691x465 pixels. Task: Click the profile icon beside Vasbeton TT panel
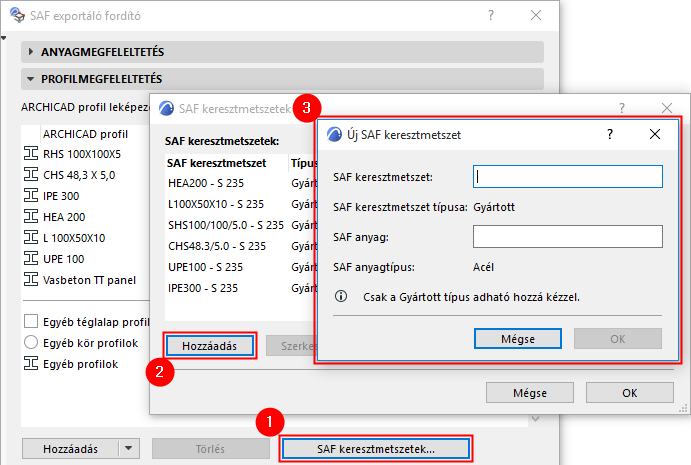(31, 280)
